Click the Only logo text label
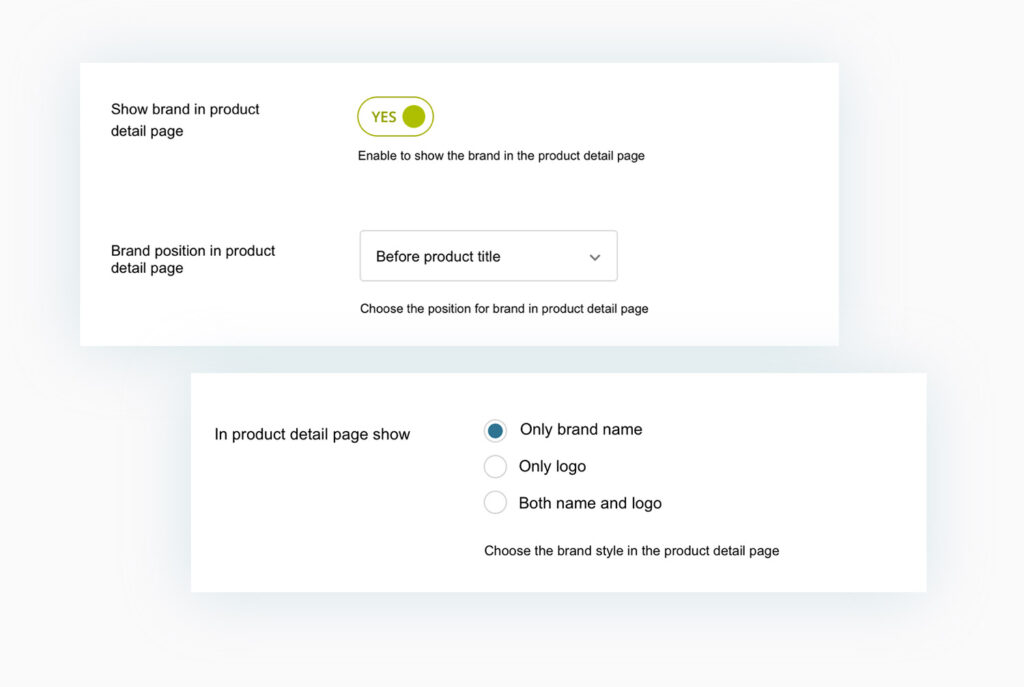The image size is (1024, 687). tap(553, 466)
